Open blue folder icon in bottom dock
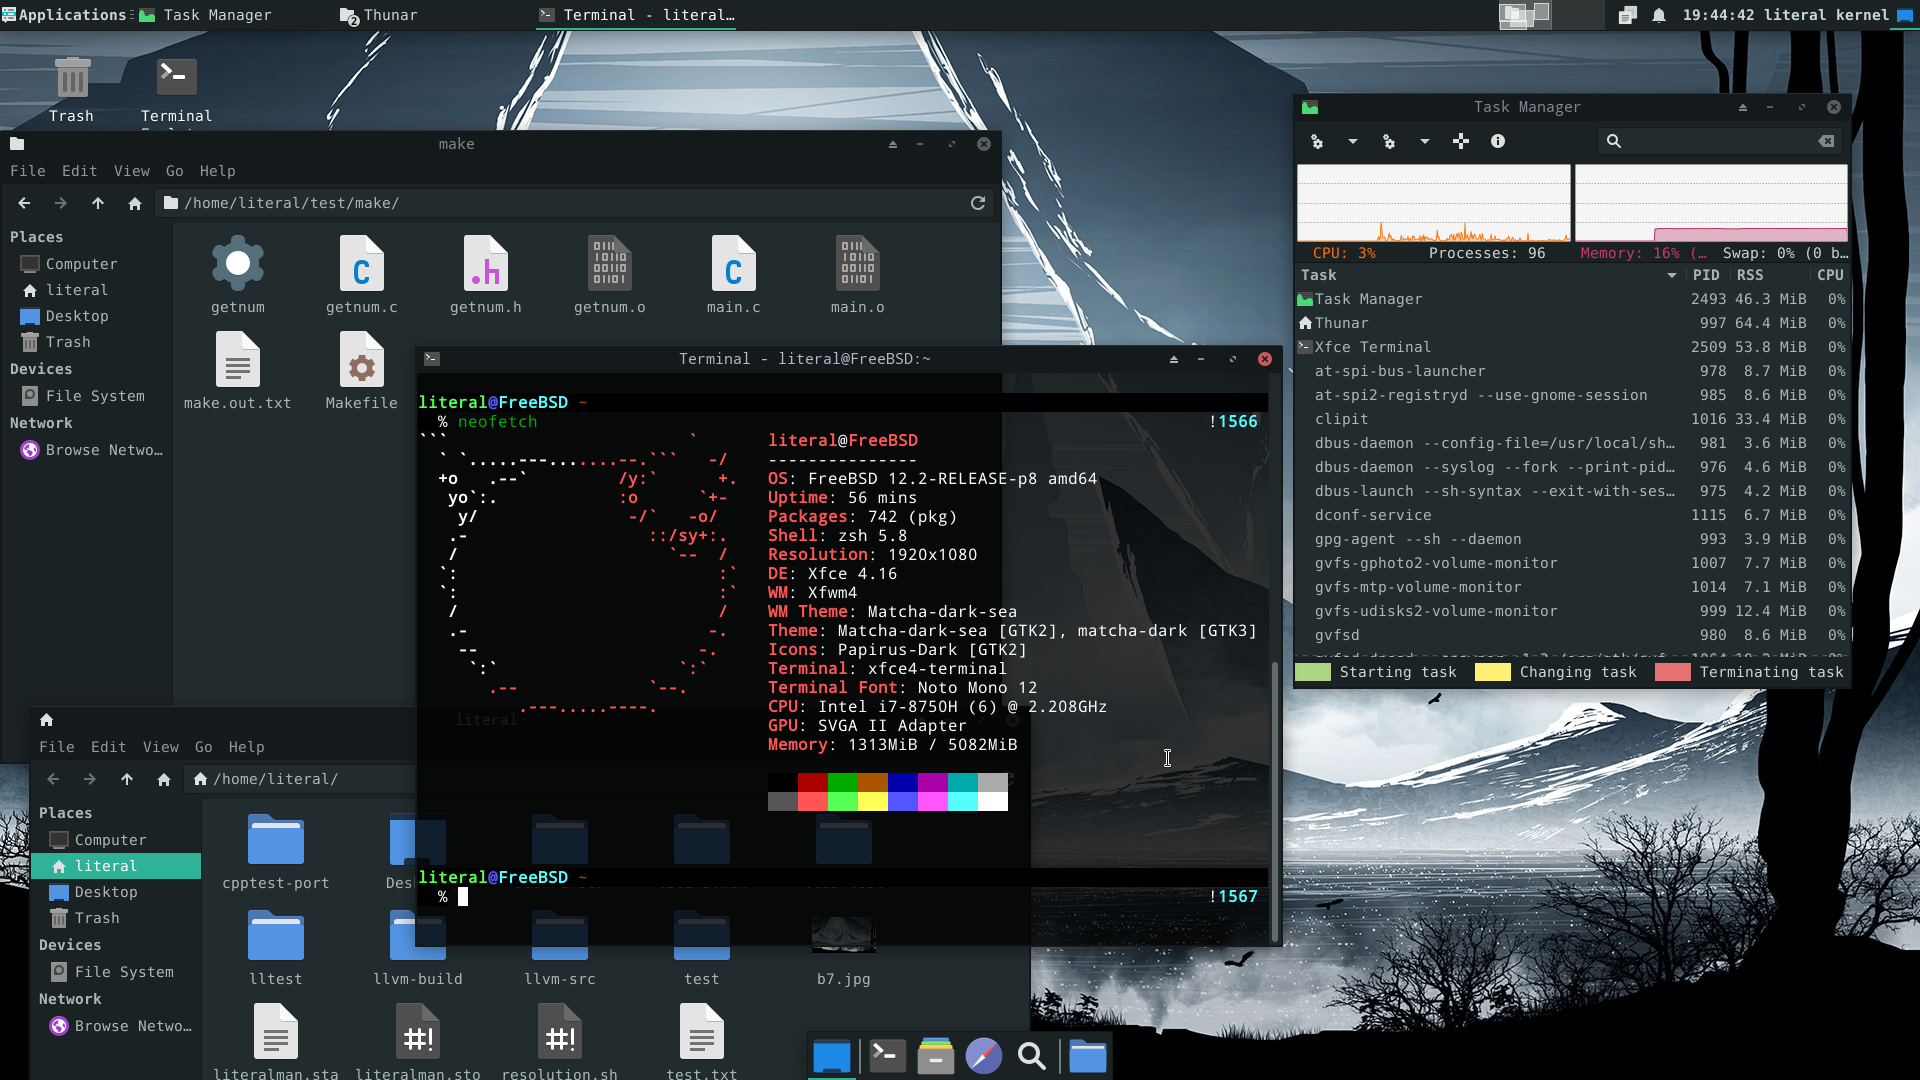The height and width of the screenshot is (1080, 1920). [x=1087, y=1056]
